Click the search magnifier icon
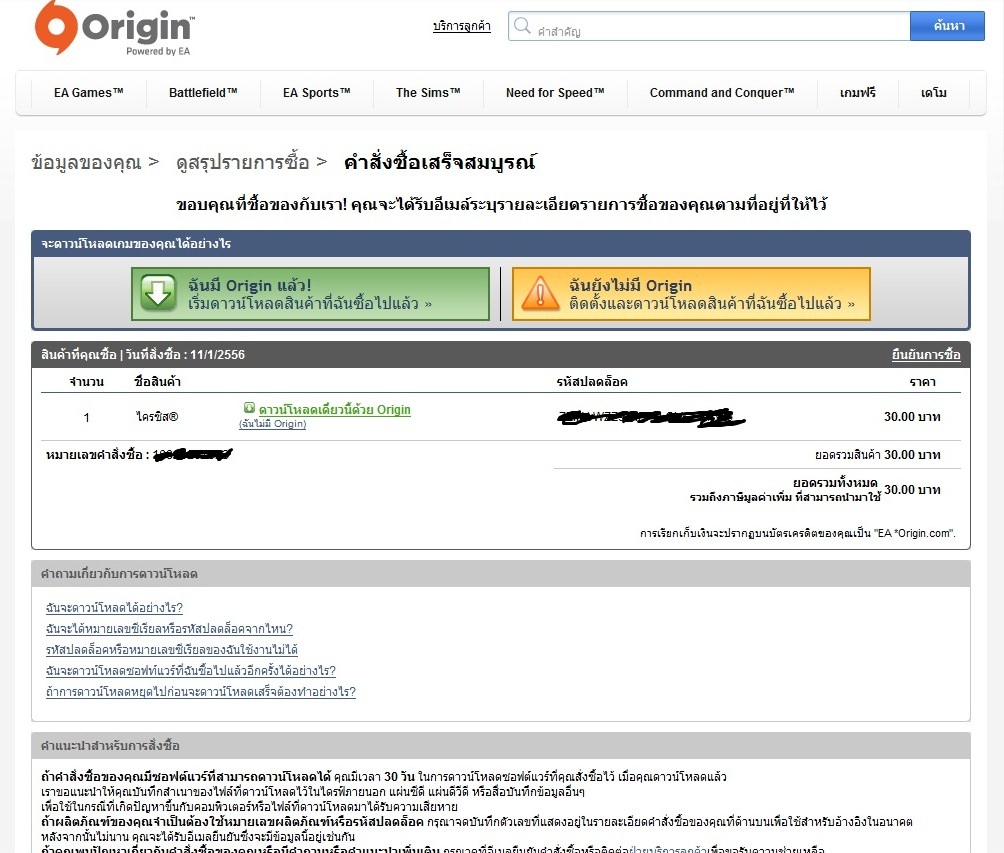1004x853 pixels. 522,26
